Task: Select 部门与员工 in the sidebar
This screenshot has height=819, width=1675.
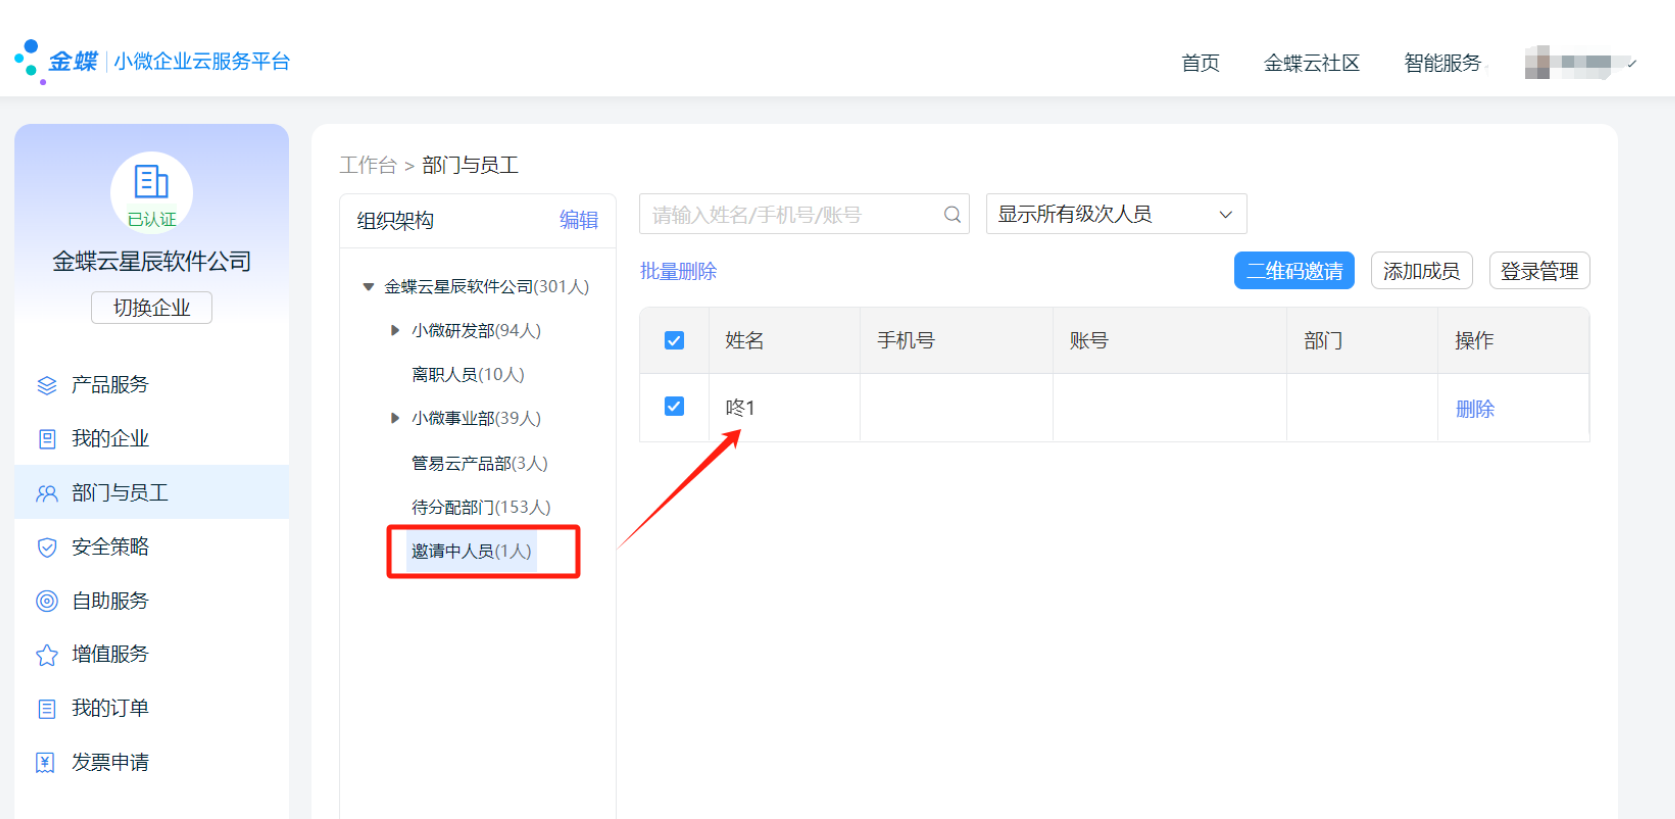Action: click(x=152, y=492)
